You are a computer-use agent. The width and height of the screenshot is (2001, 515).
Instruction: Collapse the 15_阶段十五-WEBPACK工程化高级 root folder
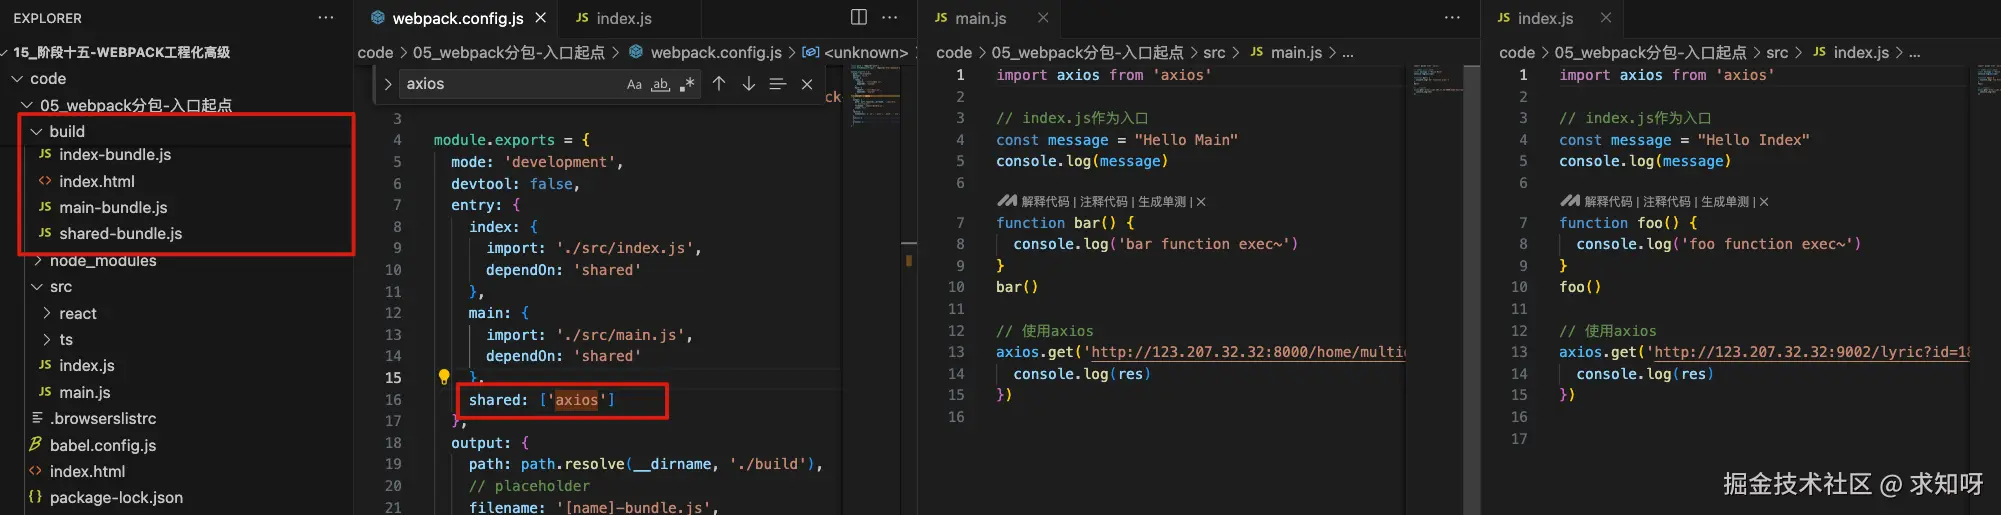click(120, 52)
